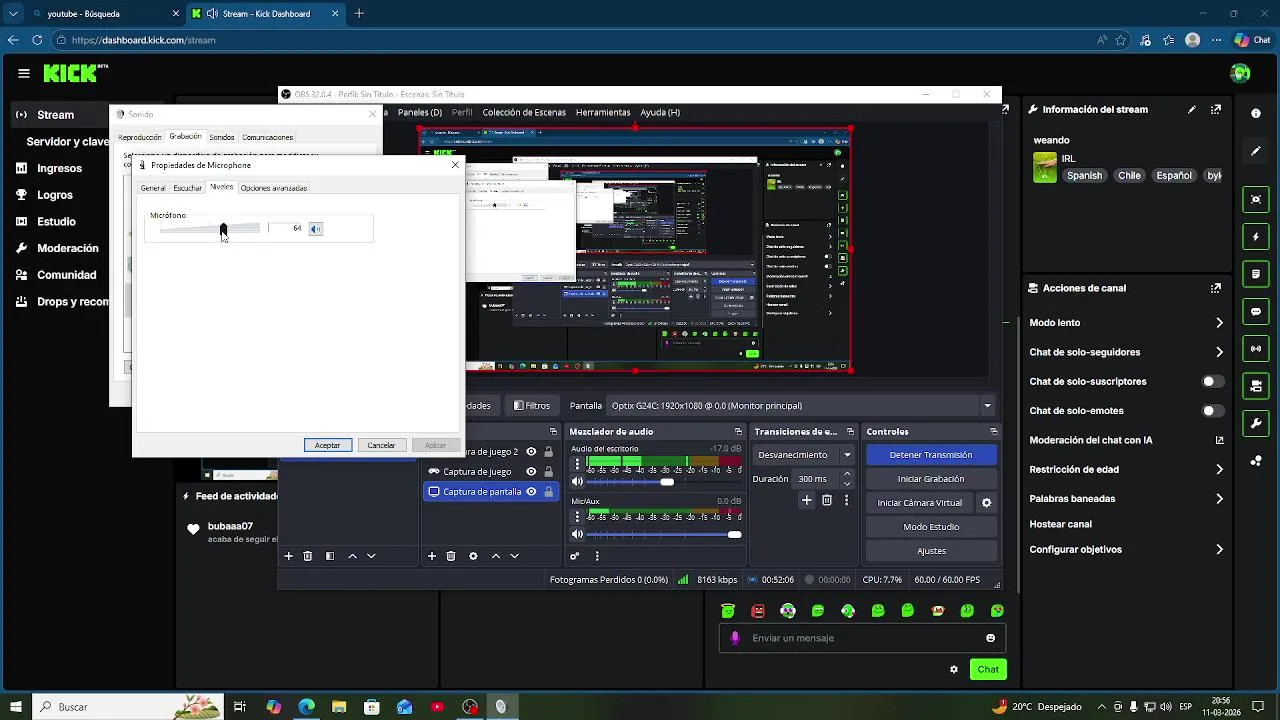Click Iniciar Grabación button

coord(930,479)
